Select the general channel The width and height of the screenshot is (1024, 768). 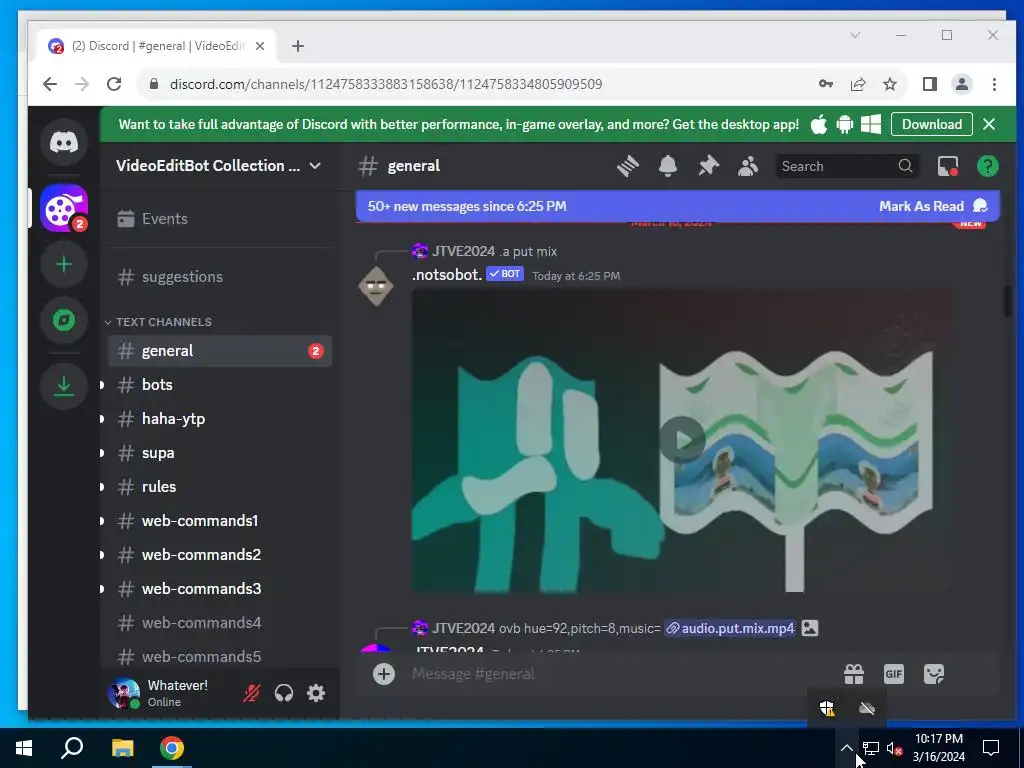point(219,351)
